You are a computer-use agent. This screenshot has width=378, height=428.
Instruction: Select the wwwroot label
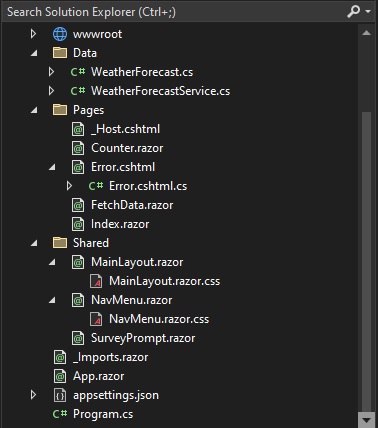[98, 34]
